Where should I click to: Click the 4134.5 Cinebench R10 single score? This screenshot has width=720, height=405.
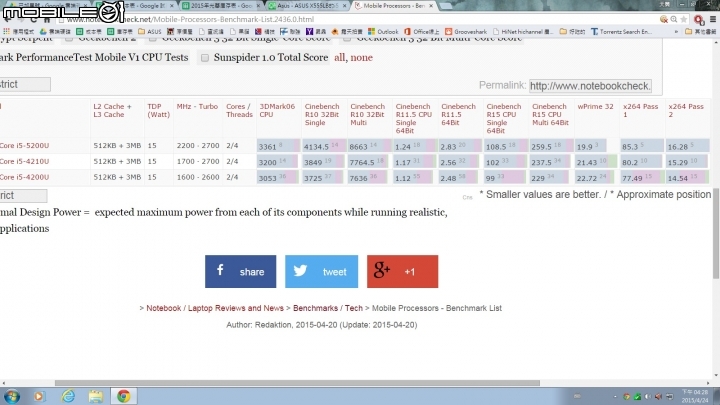(323, 146)
